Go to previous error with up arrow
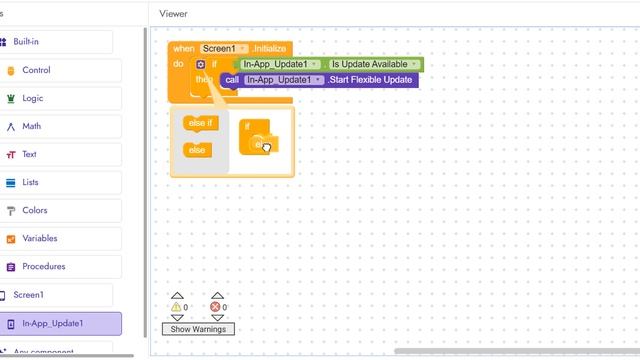 pyautogui.click(x=217, y=296)
